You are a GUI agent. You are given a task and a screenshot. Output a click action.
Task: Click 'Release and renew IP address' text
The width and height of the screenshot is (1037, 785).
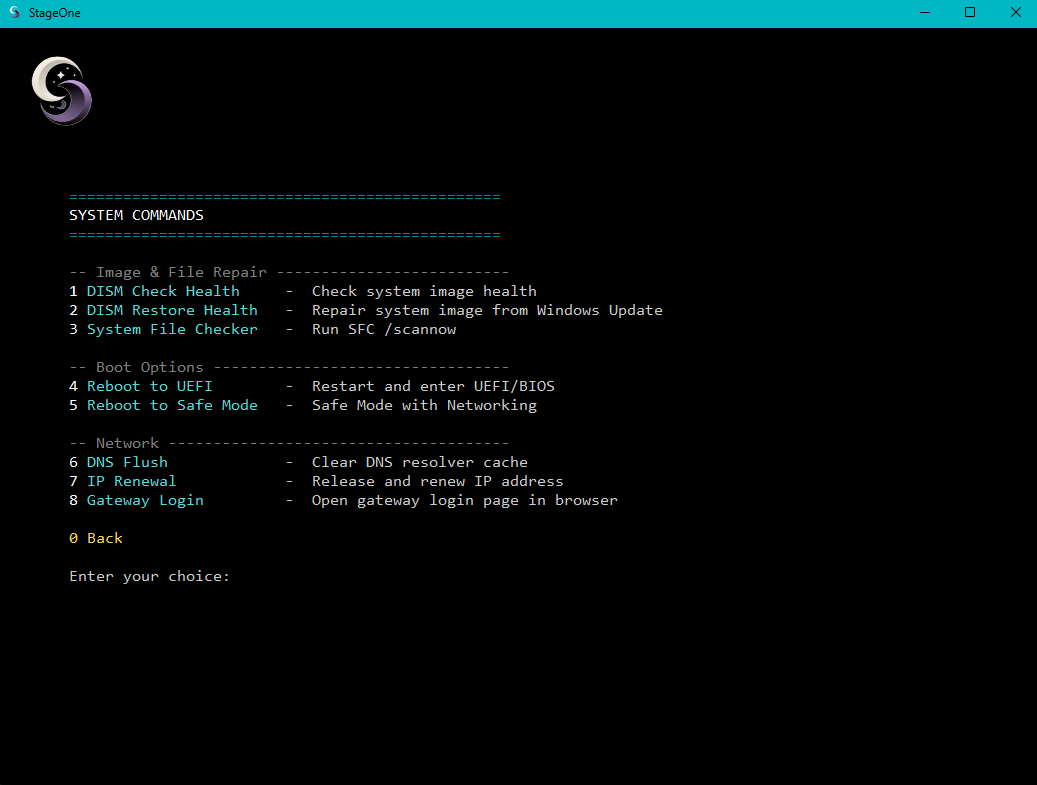click(x=437, y=481)
